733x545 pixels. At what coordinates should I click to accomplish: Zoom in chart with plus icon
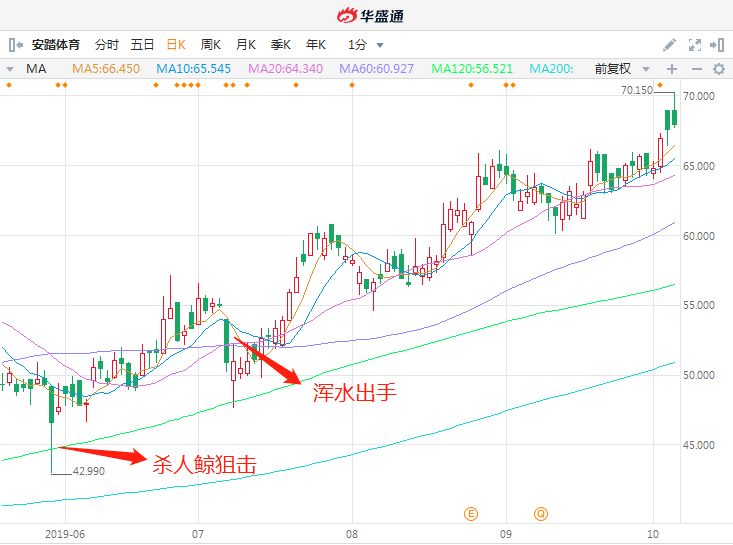(672, 69)
